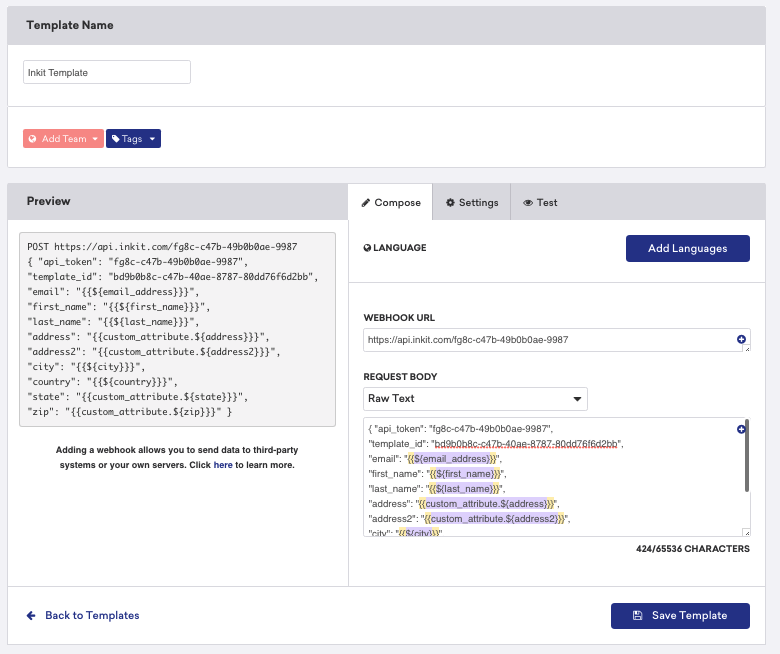Click the Preview POST code block

pos(177,330)
